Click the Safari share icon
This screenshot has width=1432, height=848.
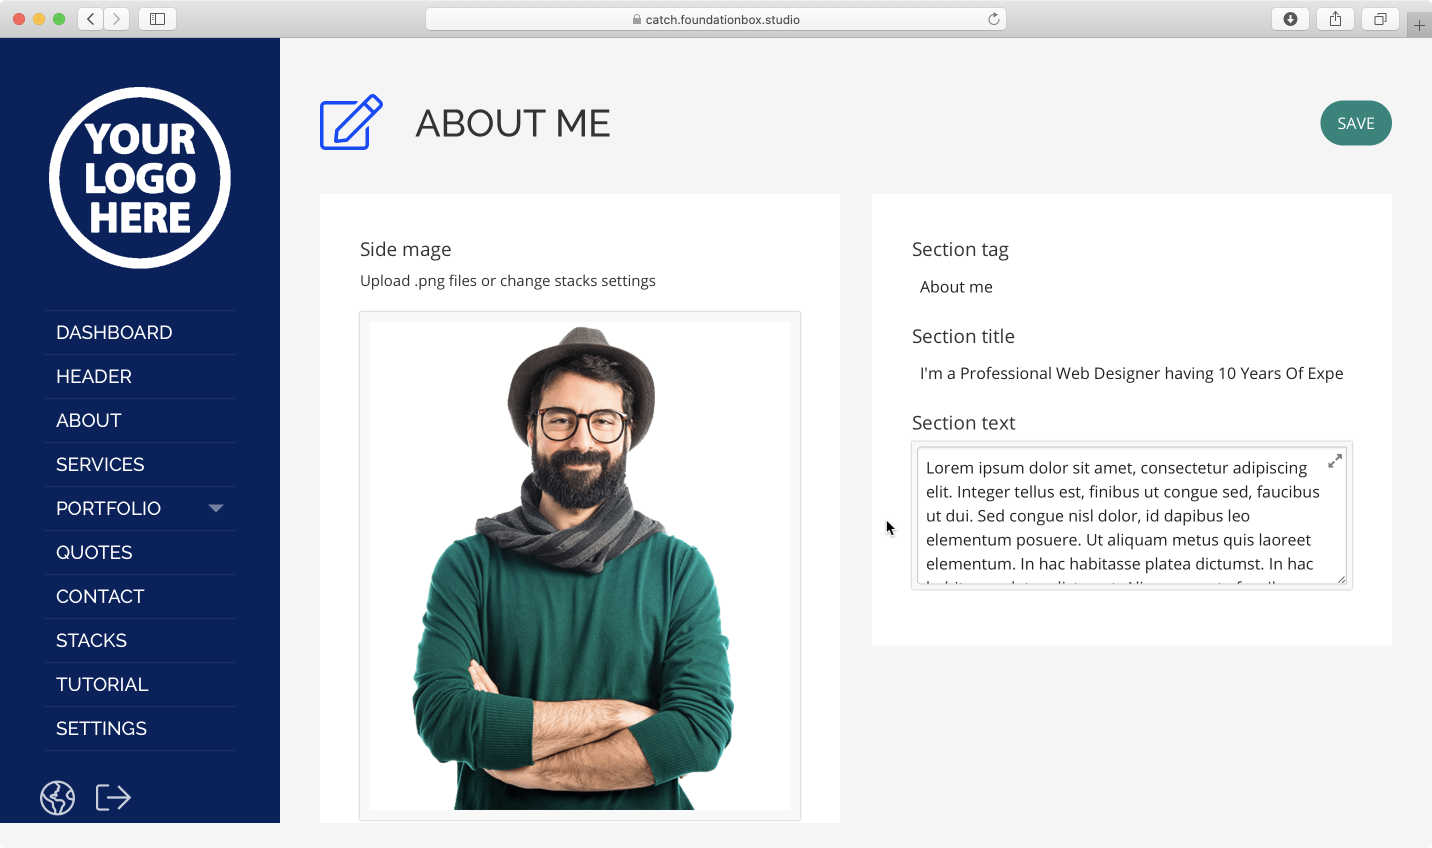point(1335,19)
